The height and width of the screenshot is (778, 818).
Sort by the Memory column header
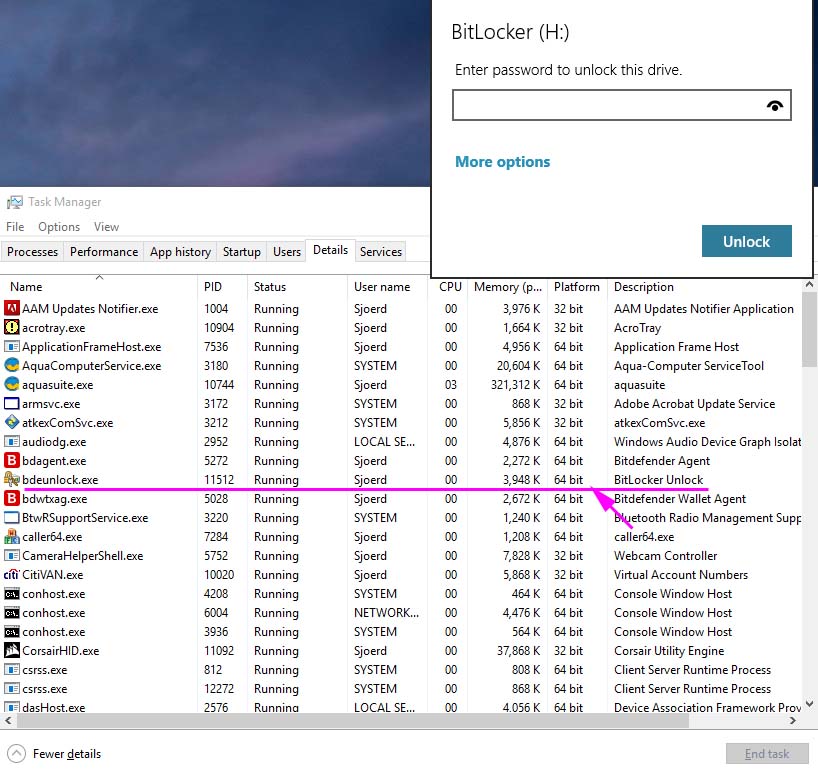tap(507, 287)
